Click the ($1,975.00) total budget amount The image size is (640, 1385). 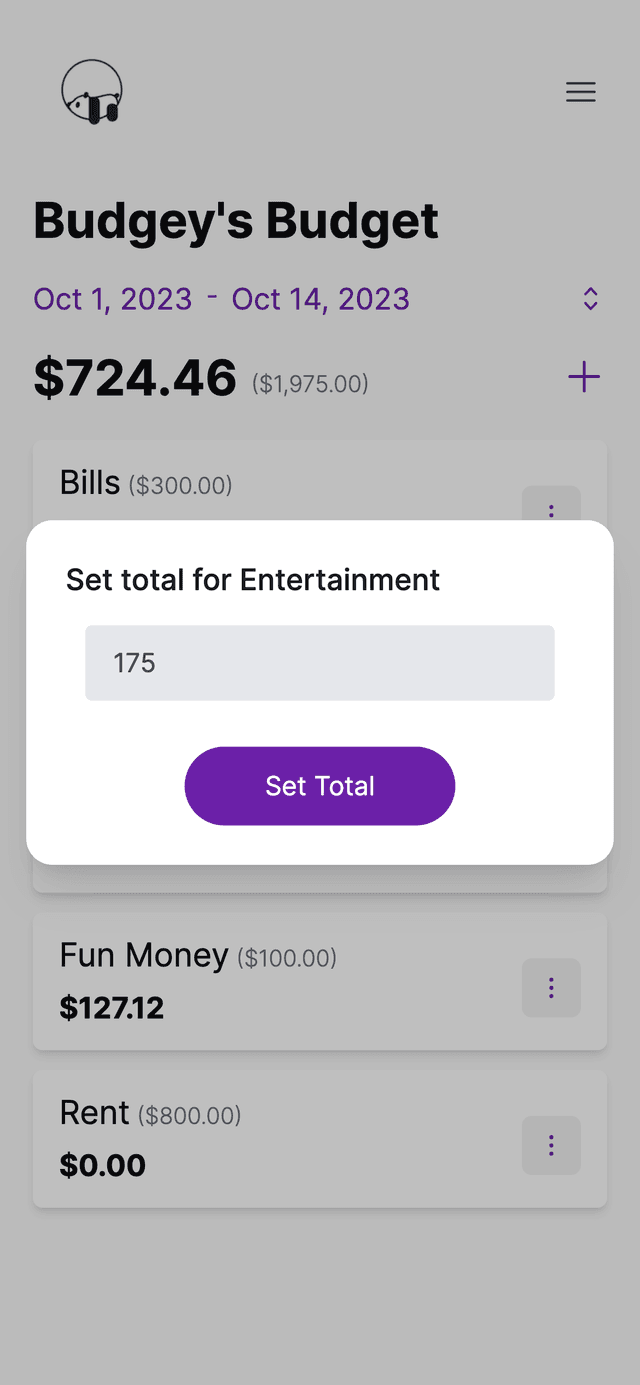click(310, 383)
